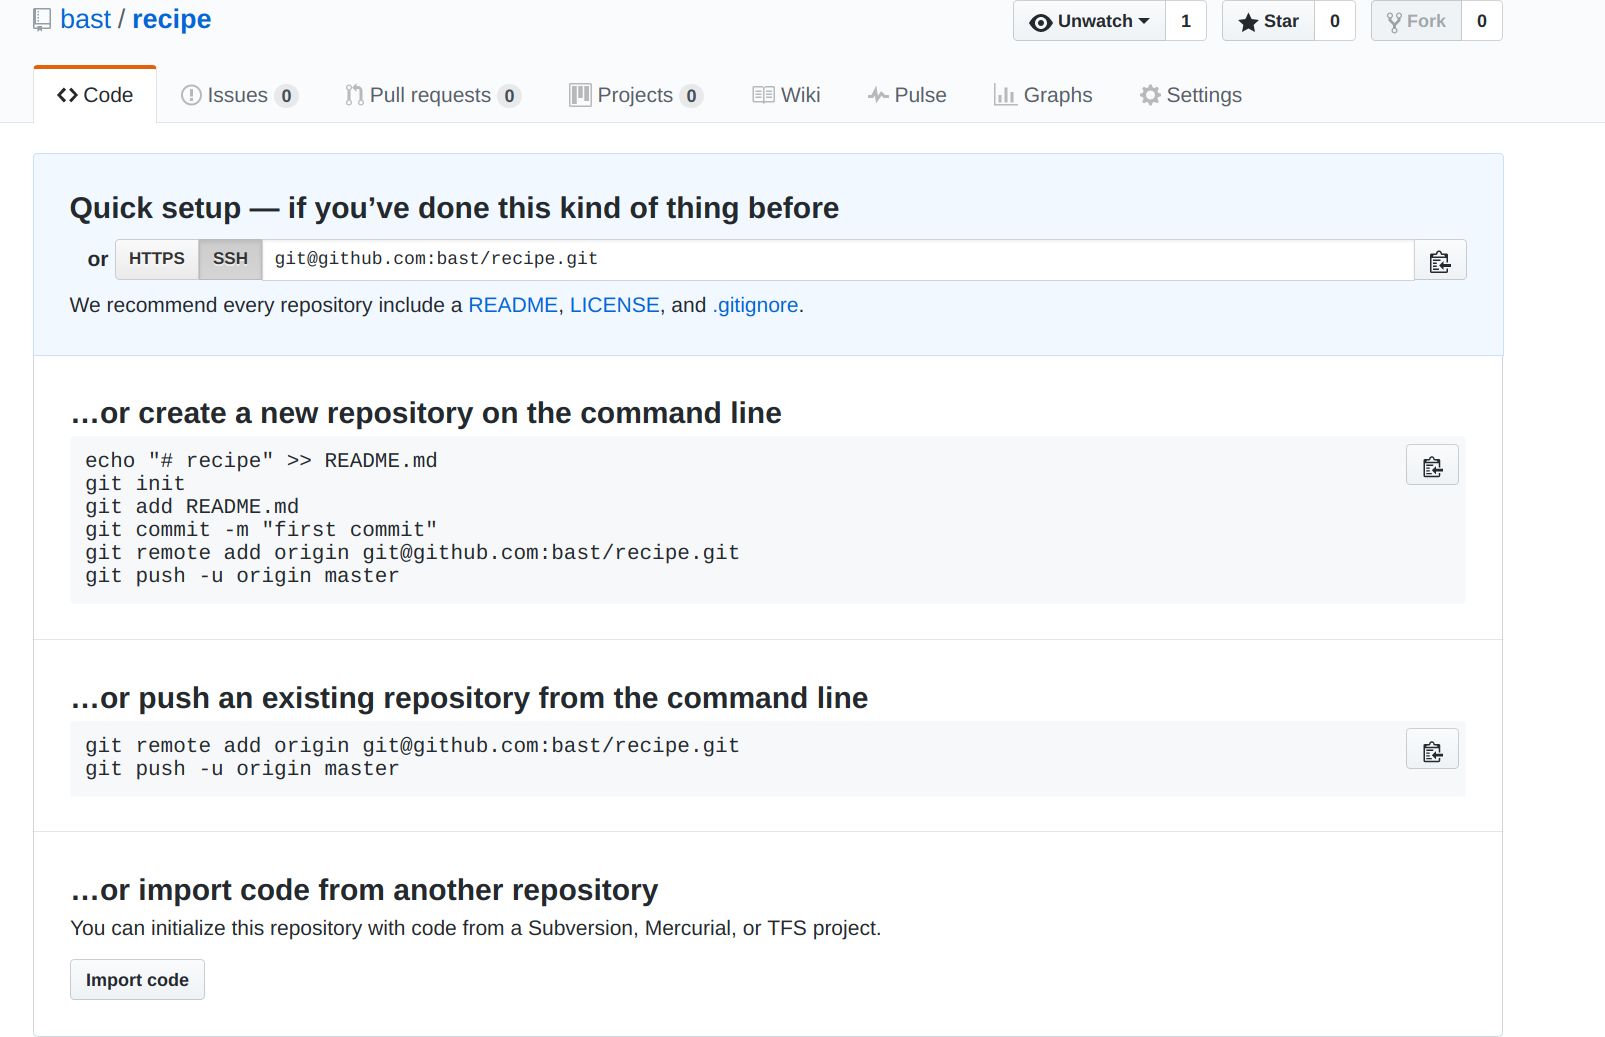Viewport: 1605px width, 1037px height.
Task: Copy the push existing repository commands
Action: click(x=1431, y=751)
